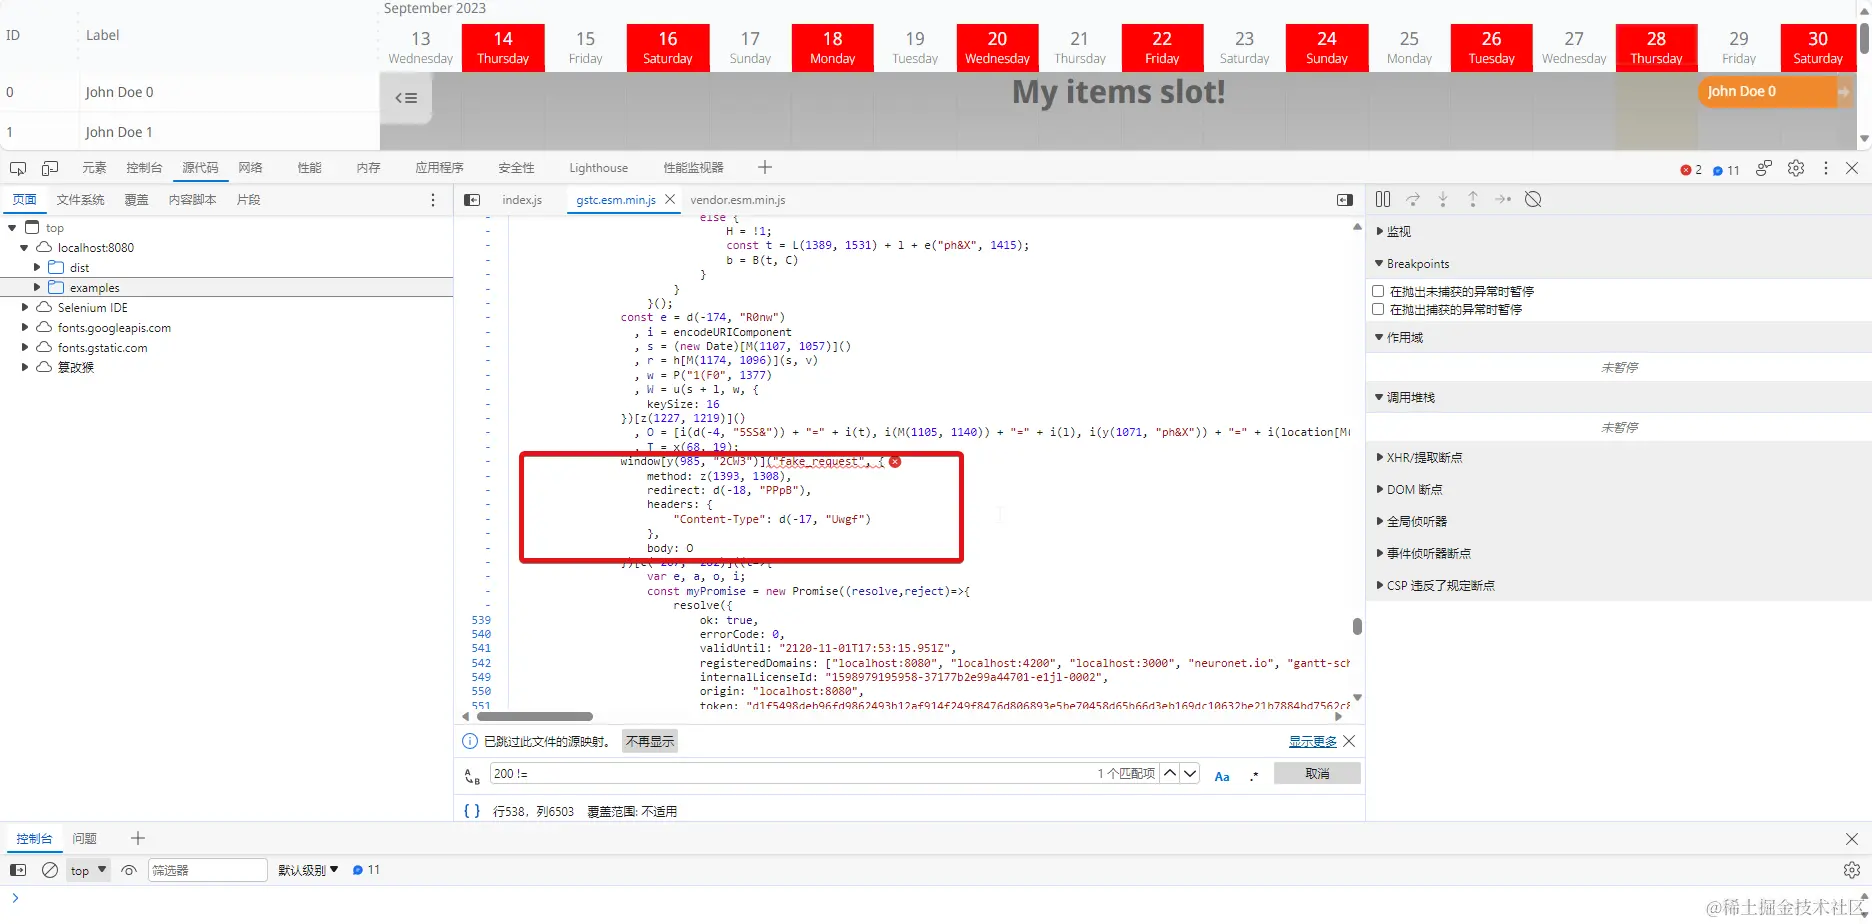This screenshot has width=1872, height=924.
Task: Expand fonts.googleapis.com in file tree
Action: (x=25, y=328)
